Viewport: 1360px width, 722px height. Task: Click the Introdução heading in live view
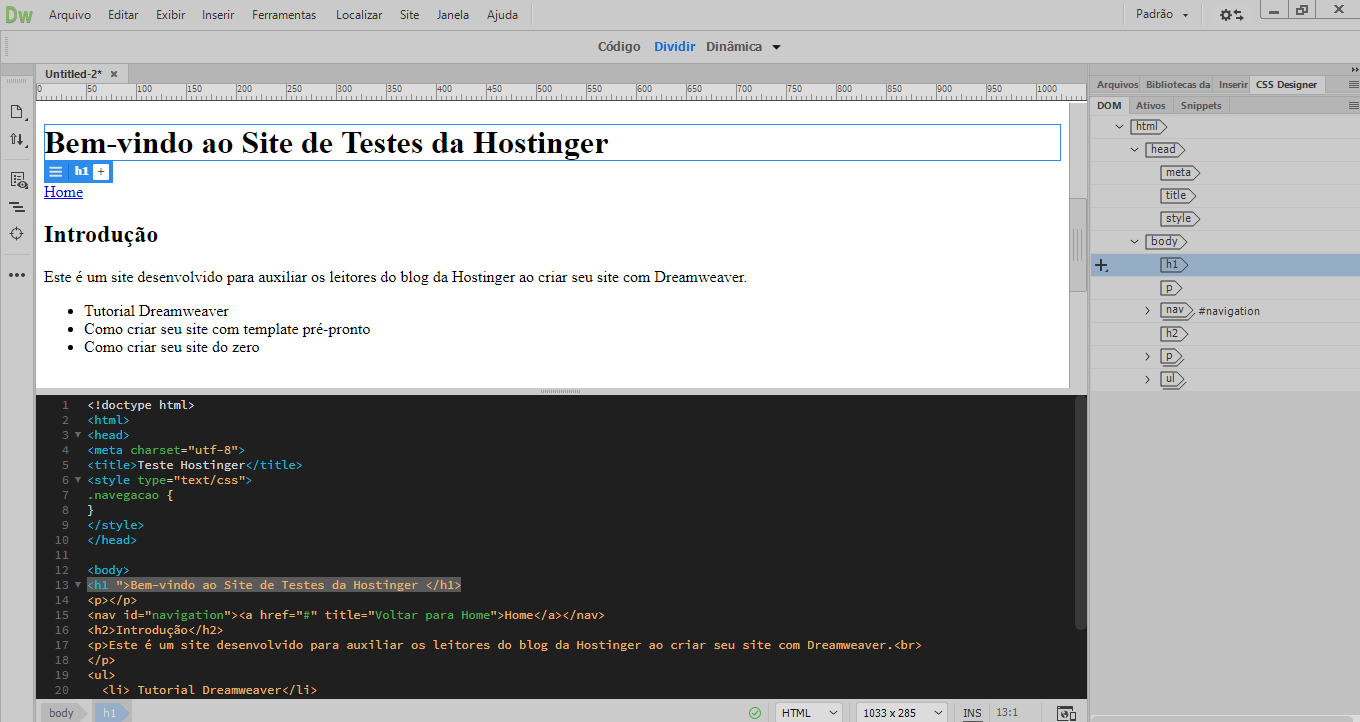pos(101,235)
